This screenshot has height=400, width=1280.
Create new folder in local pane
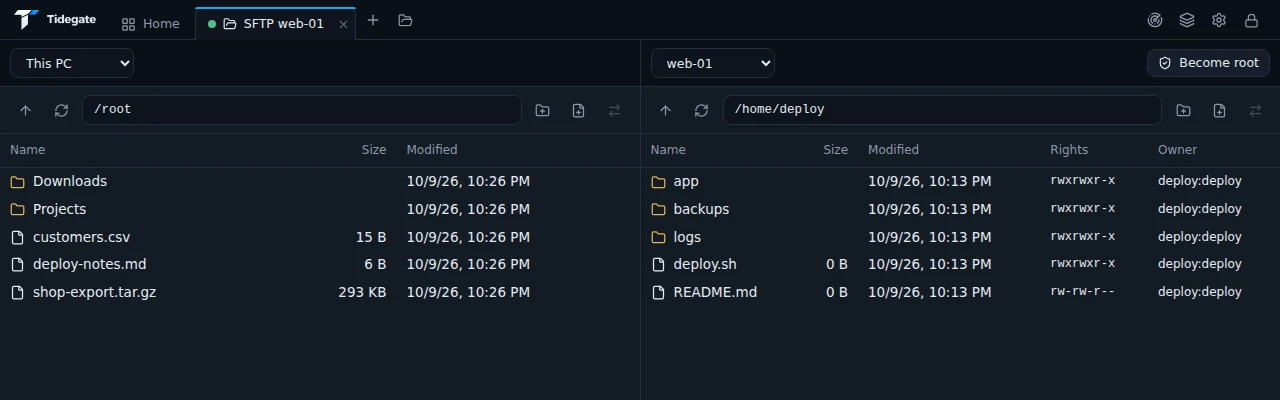542,110
